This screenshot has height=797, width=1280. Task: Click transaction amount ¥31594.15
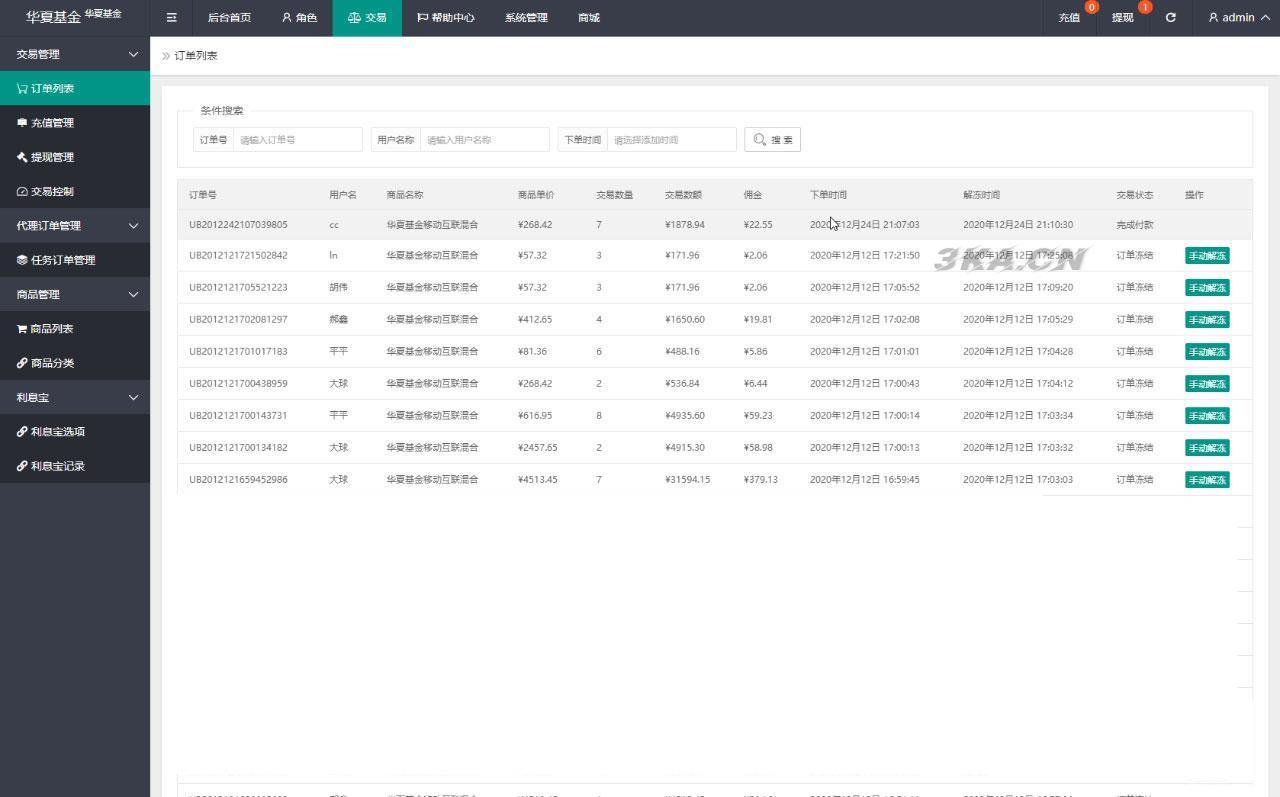tap(687, 480)
